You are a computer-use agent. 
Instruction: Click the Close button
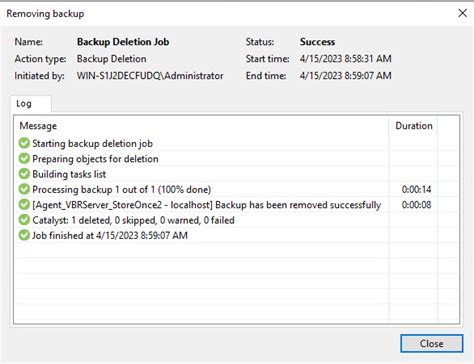pyautogui.click(x=432, y=343)
